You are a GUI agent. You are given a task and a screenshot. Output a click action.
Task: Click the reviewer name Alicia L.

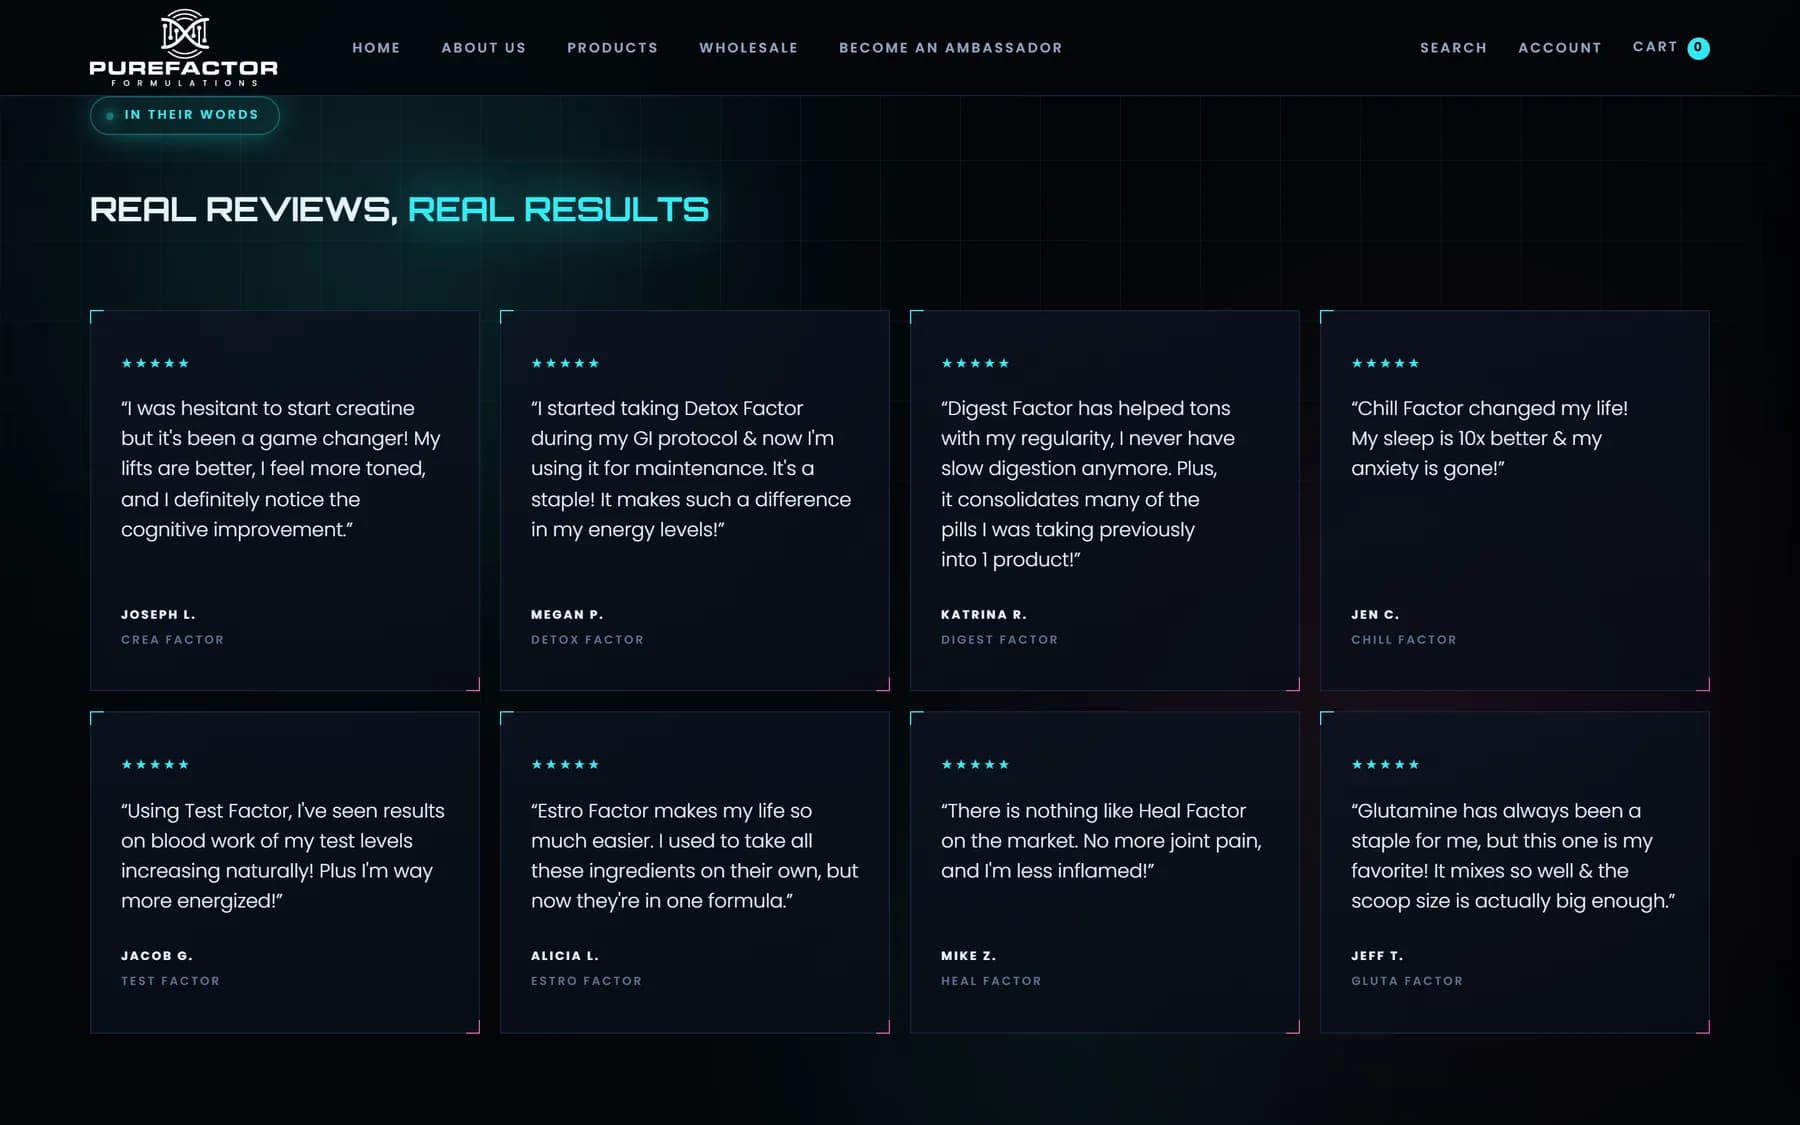565,956
